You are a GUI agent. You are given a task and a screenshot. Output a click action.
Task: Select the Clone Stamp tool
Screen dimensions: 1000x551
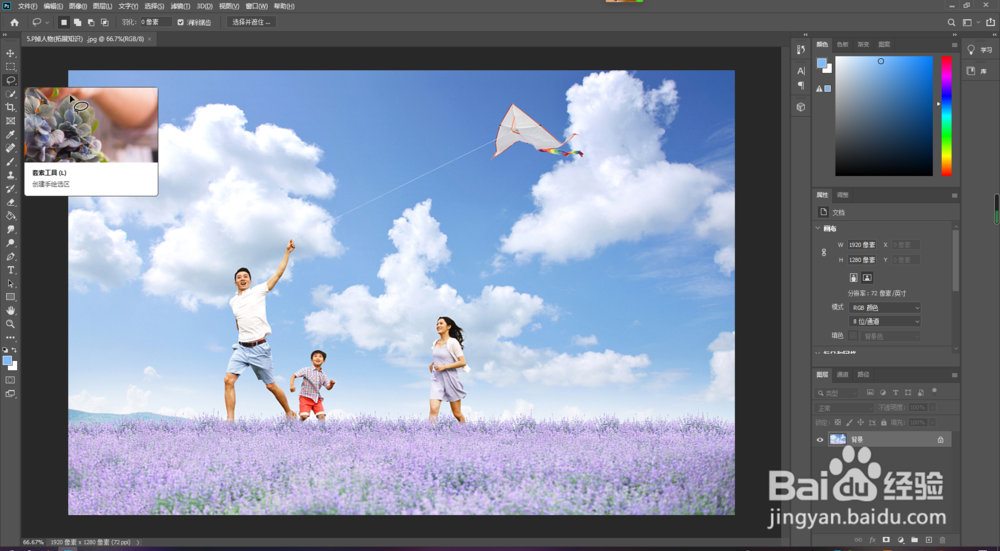coord(10,175)
